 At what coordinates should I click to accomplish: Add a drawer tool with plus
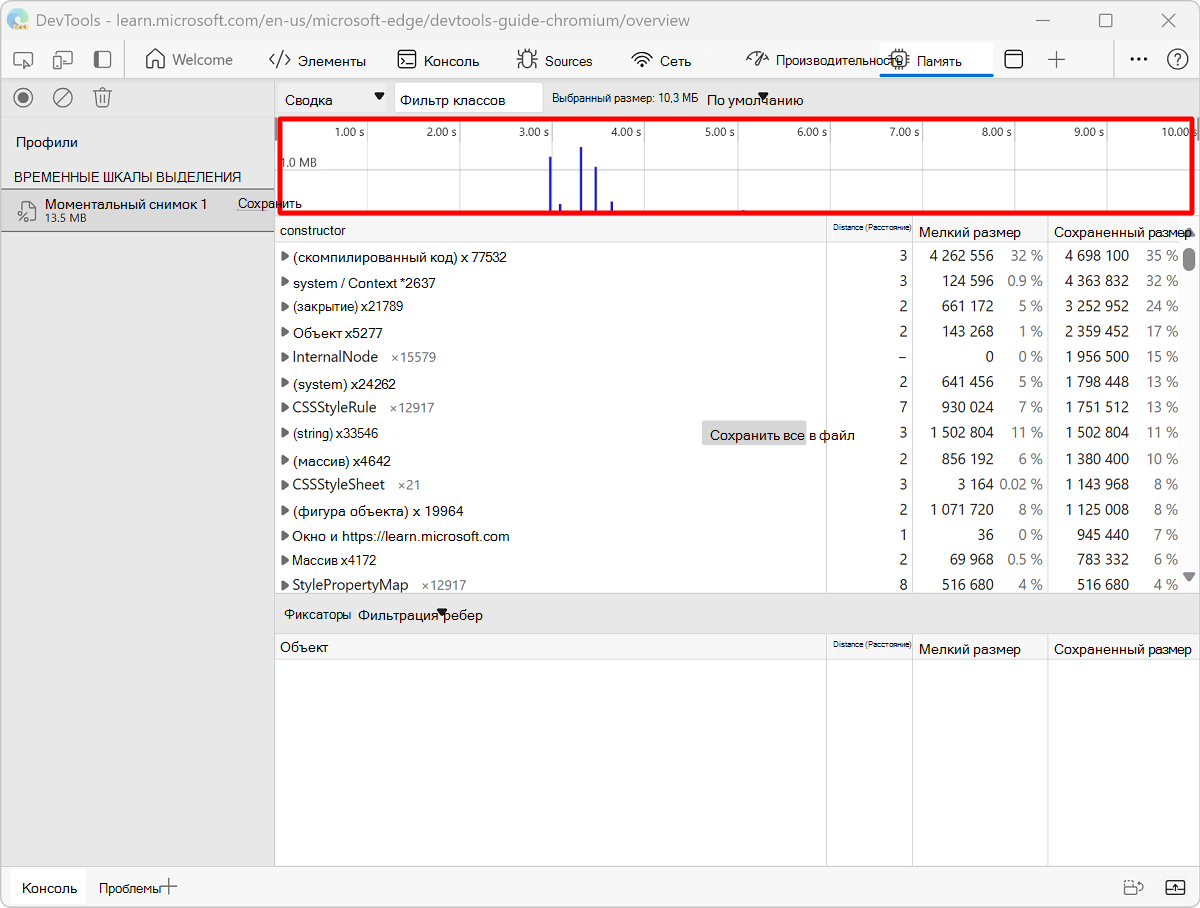point(169,886)
